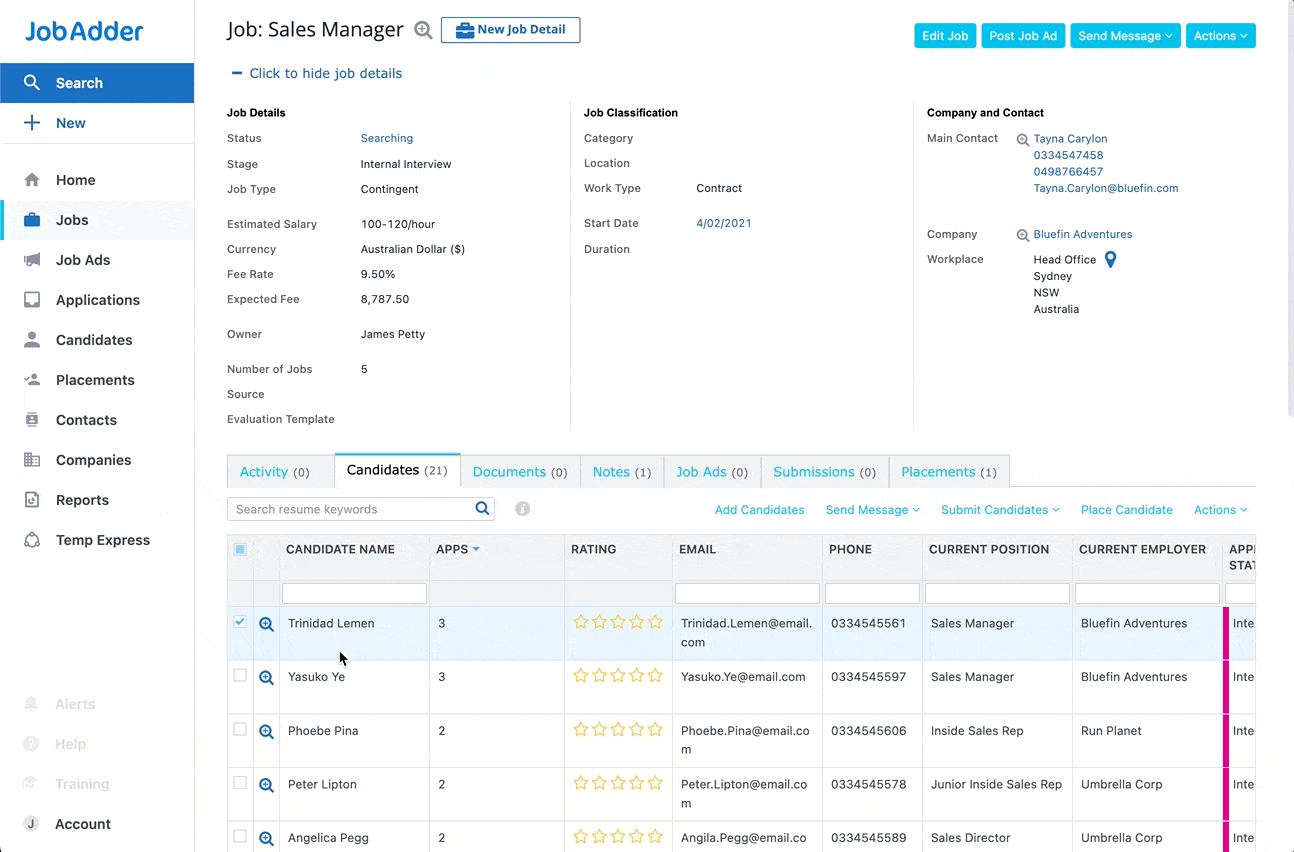1294x852 pixels.
Task: Click the info icon beside resume search
Action: point(522,509)
